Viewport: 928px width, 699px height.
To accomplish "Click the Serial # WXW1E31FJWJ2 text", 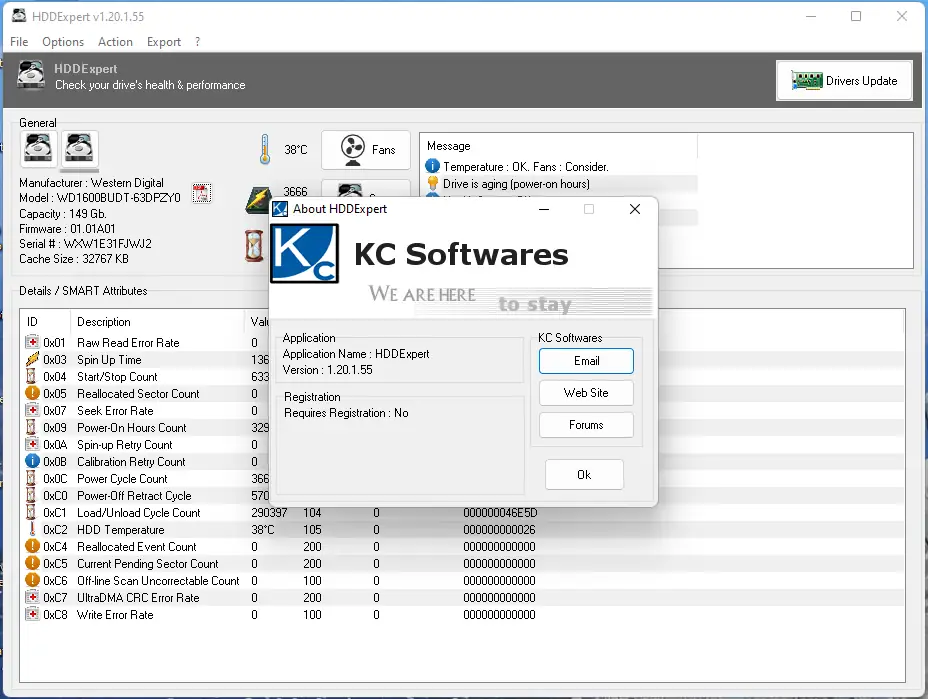I will (x=85, y=244).
